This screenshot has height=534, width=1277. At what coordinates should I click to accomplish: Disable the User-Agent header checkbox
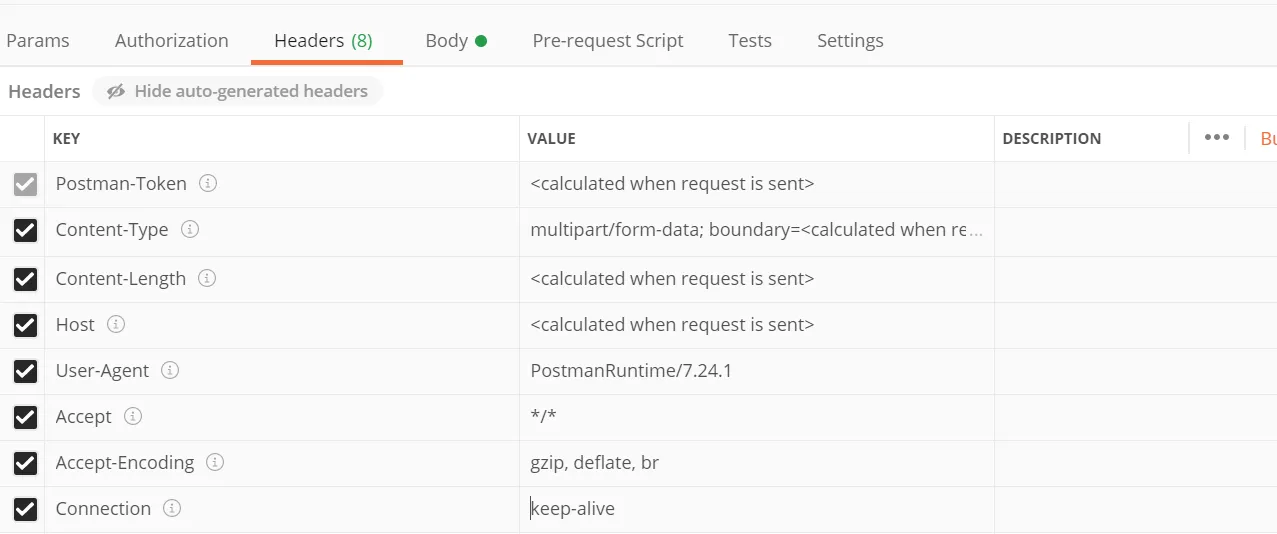pyautogui.click(x=25, y=371)
